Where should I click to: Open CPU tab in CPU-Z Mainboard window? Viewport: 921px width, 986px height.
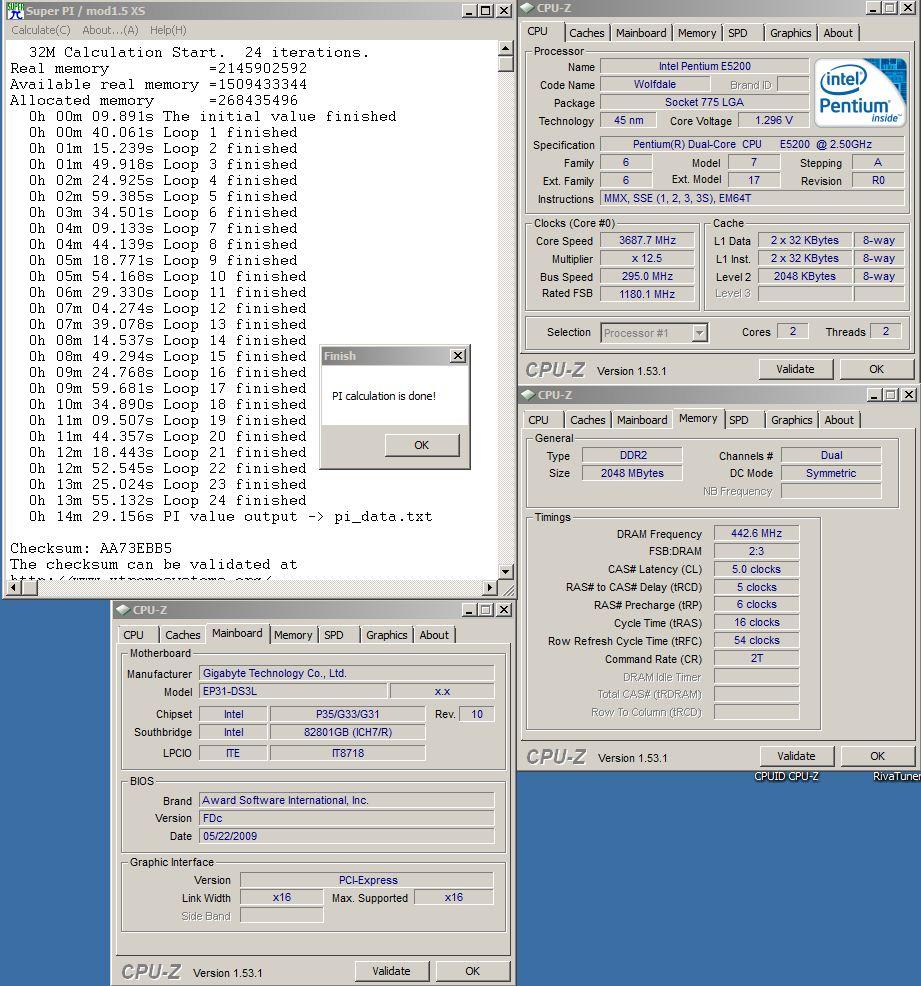[133, 635]
